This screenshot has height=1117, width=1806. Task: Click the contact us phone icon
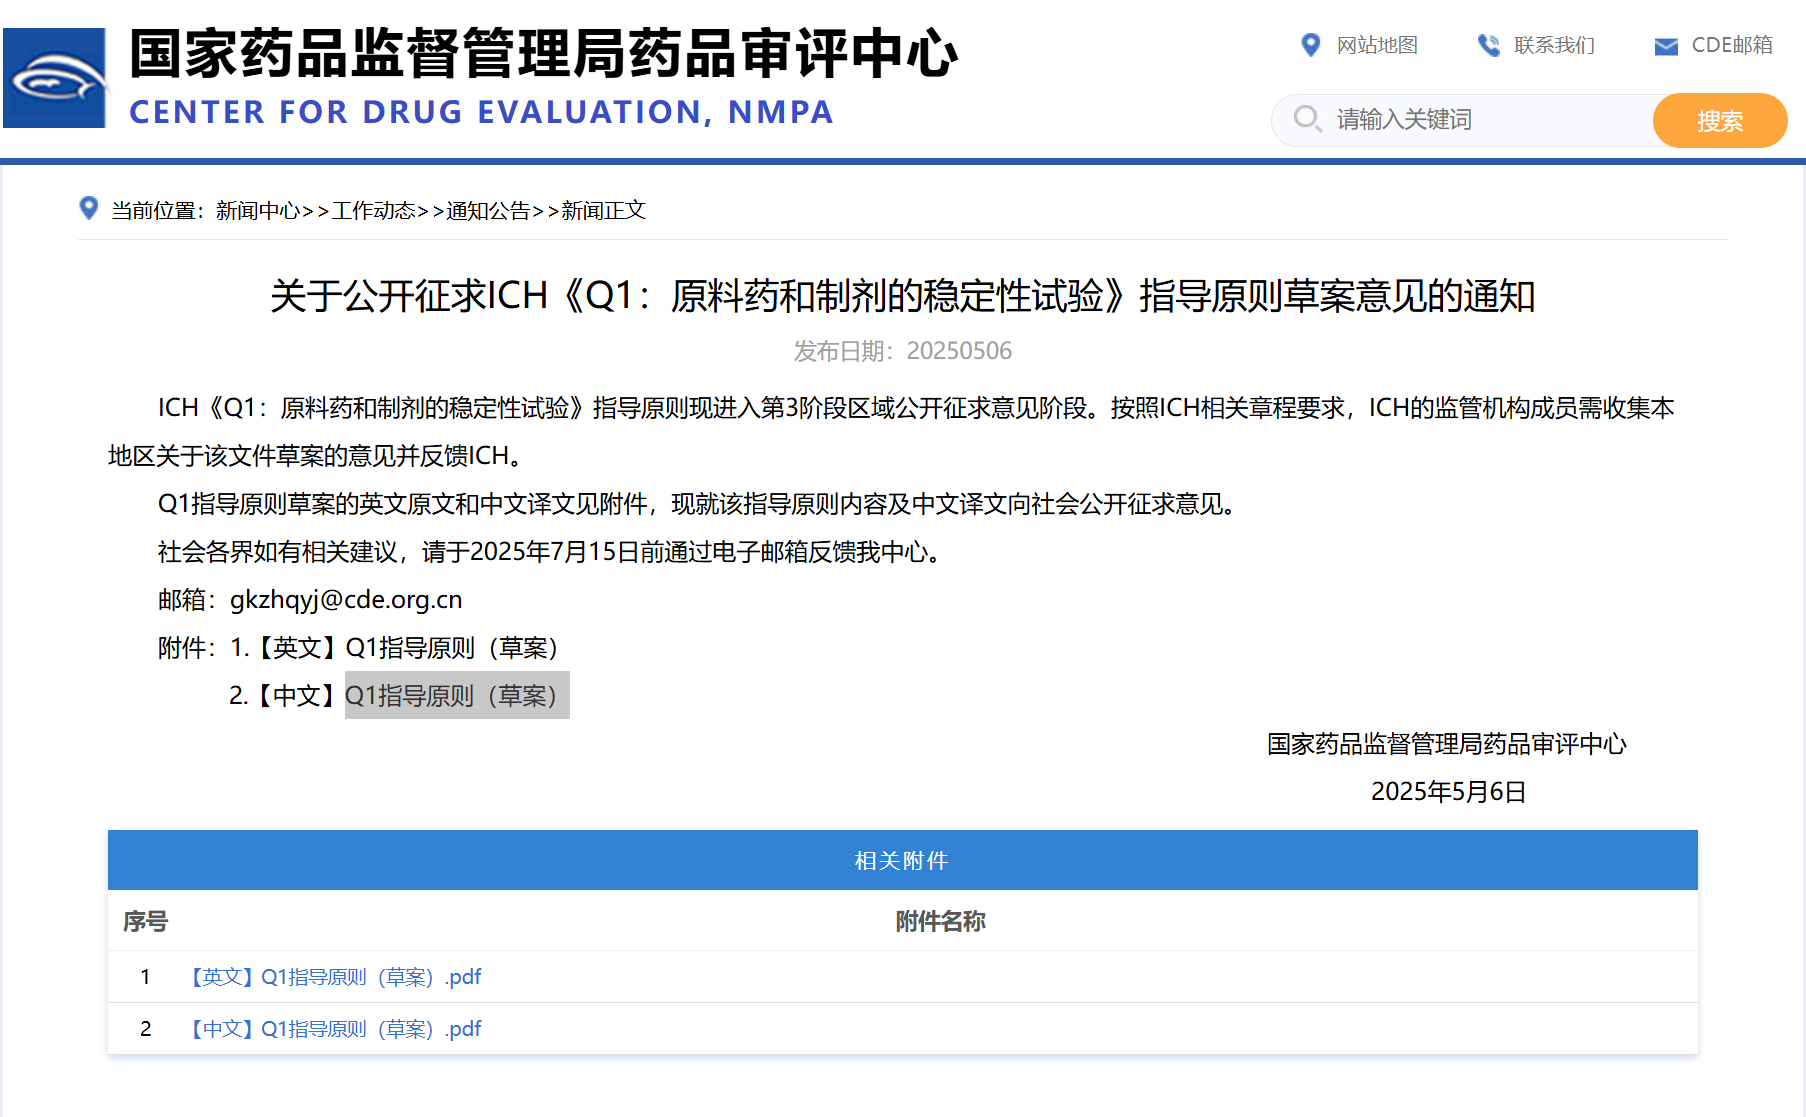pos(1489,45)
